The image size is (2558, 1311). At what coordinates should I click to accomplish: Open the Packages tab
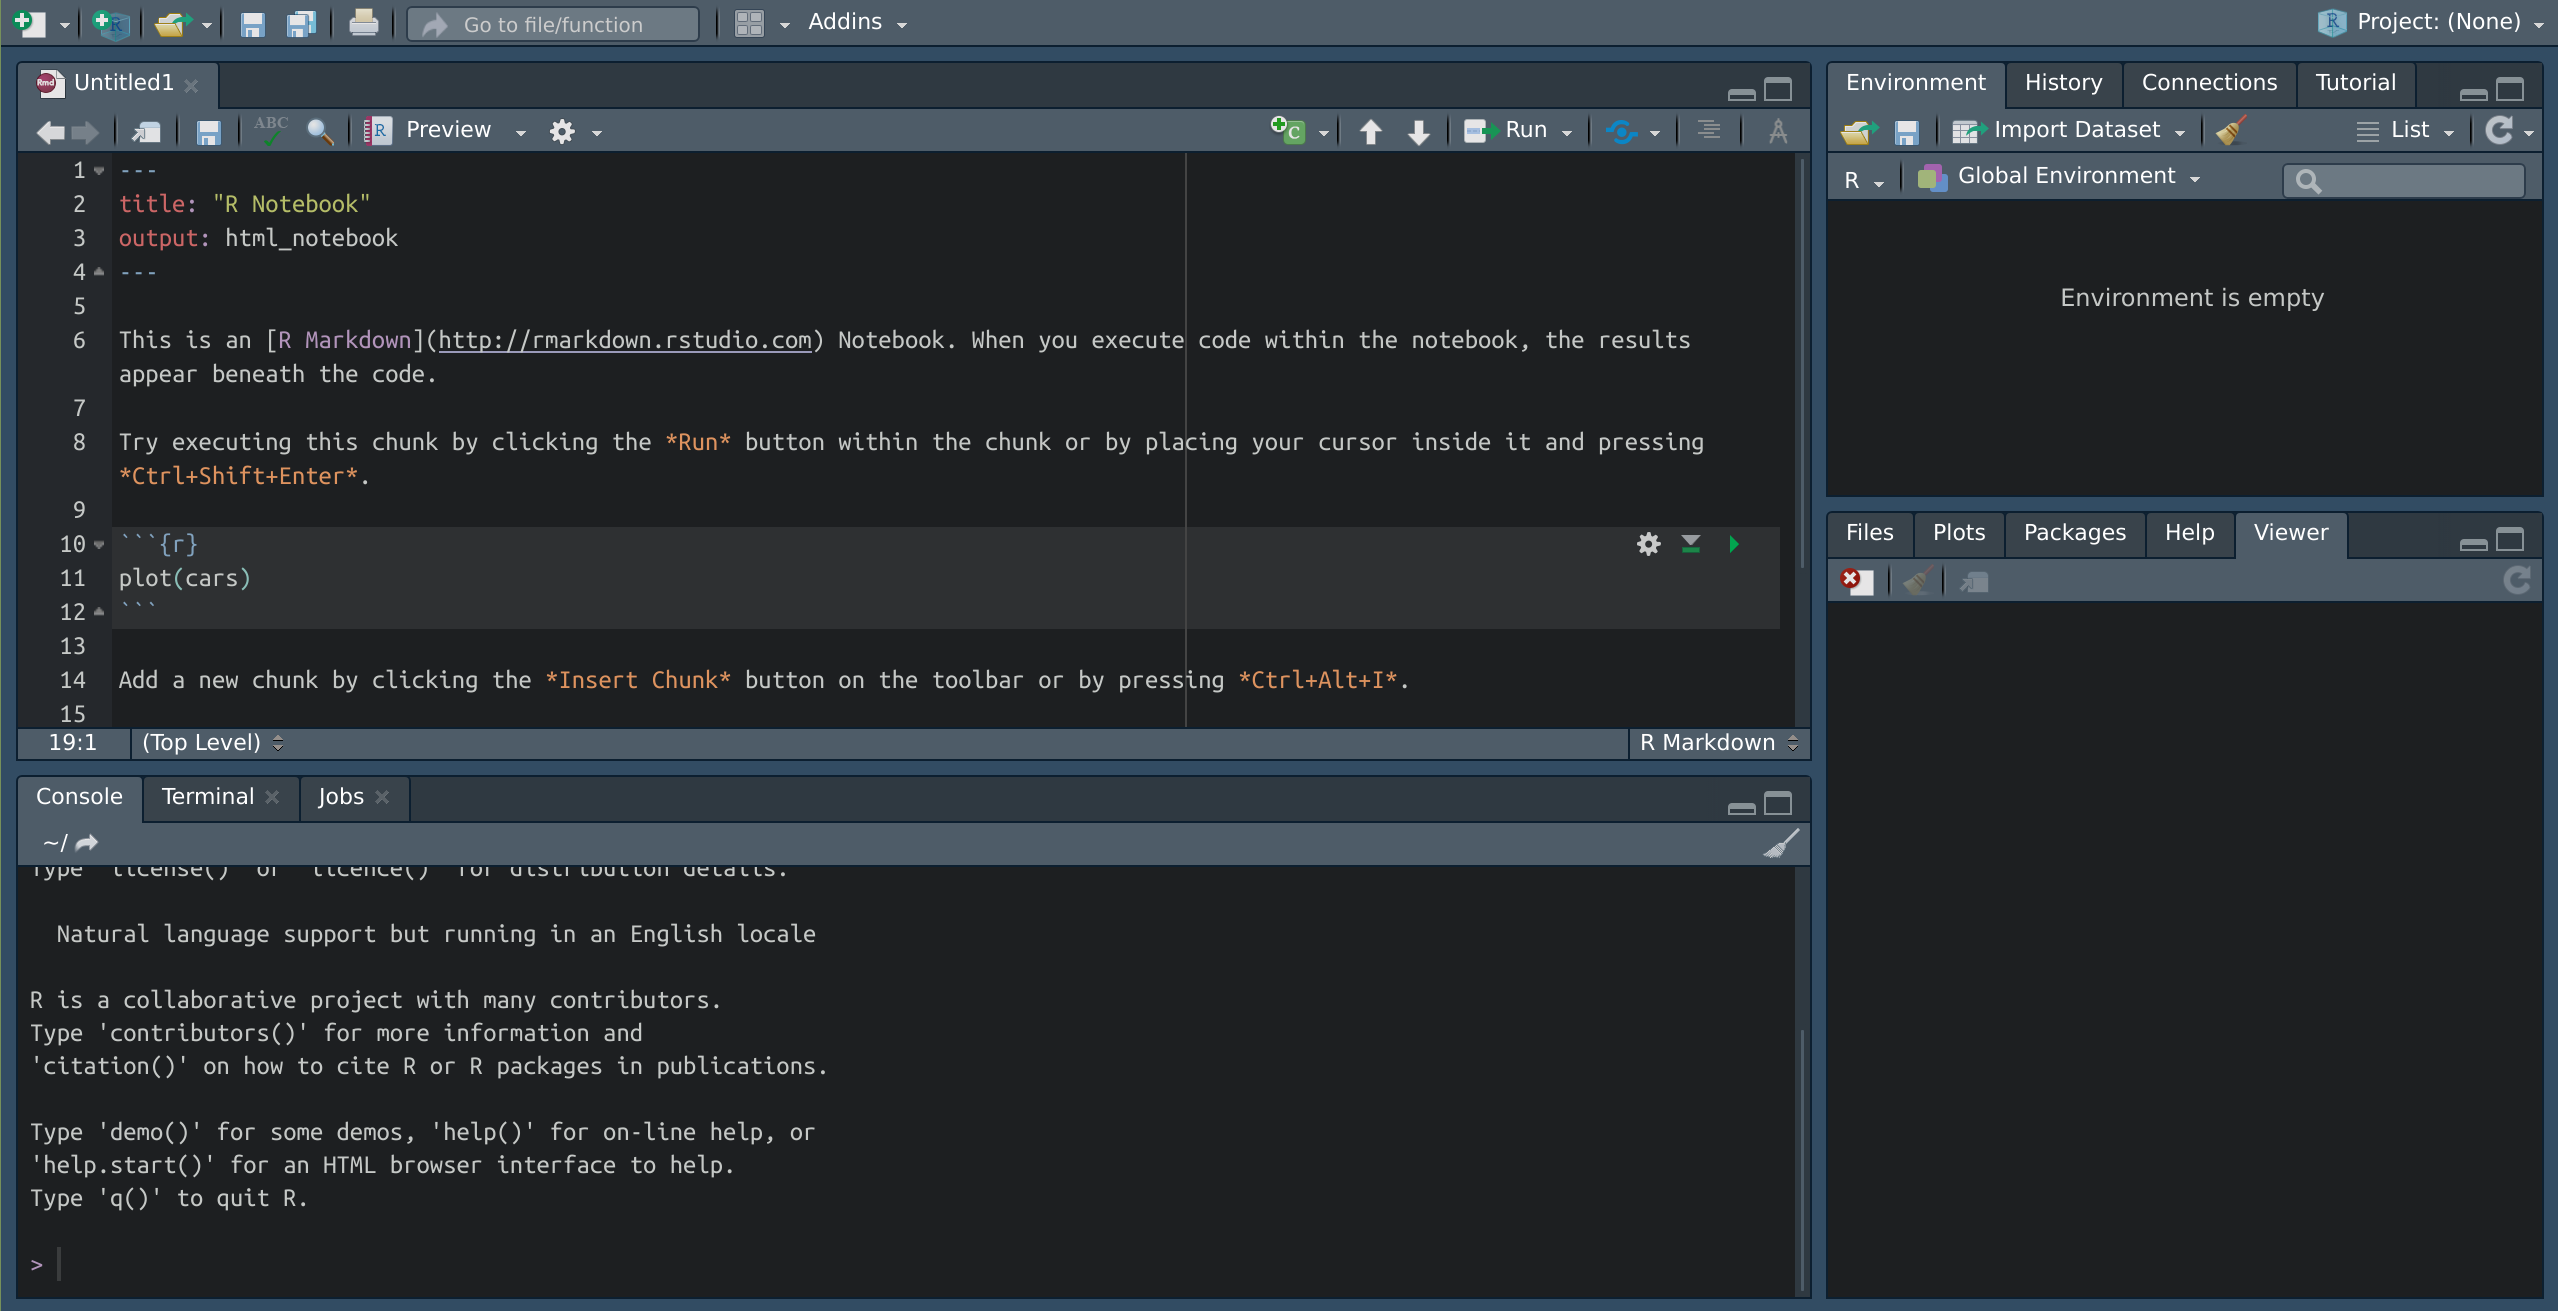click(x=2074, y=533)
